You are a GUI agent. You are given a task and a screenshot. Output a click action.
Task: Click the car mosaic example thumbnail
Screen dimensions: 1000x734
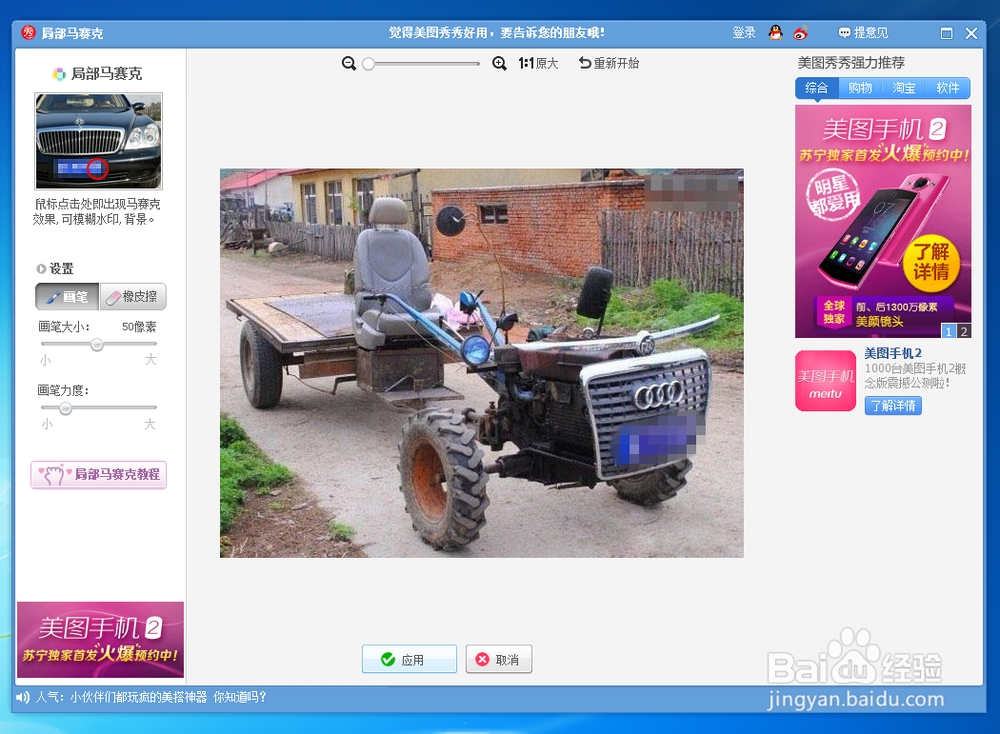point(98,141)
